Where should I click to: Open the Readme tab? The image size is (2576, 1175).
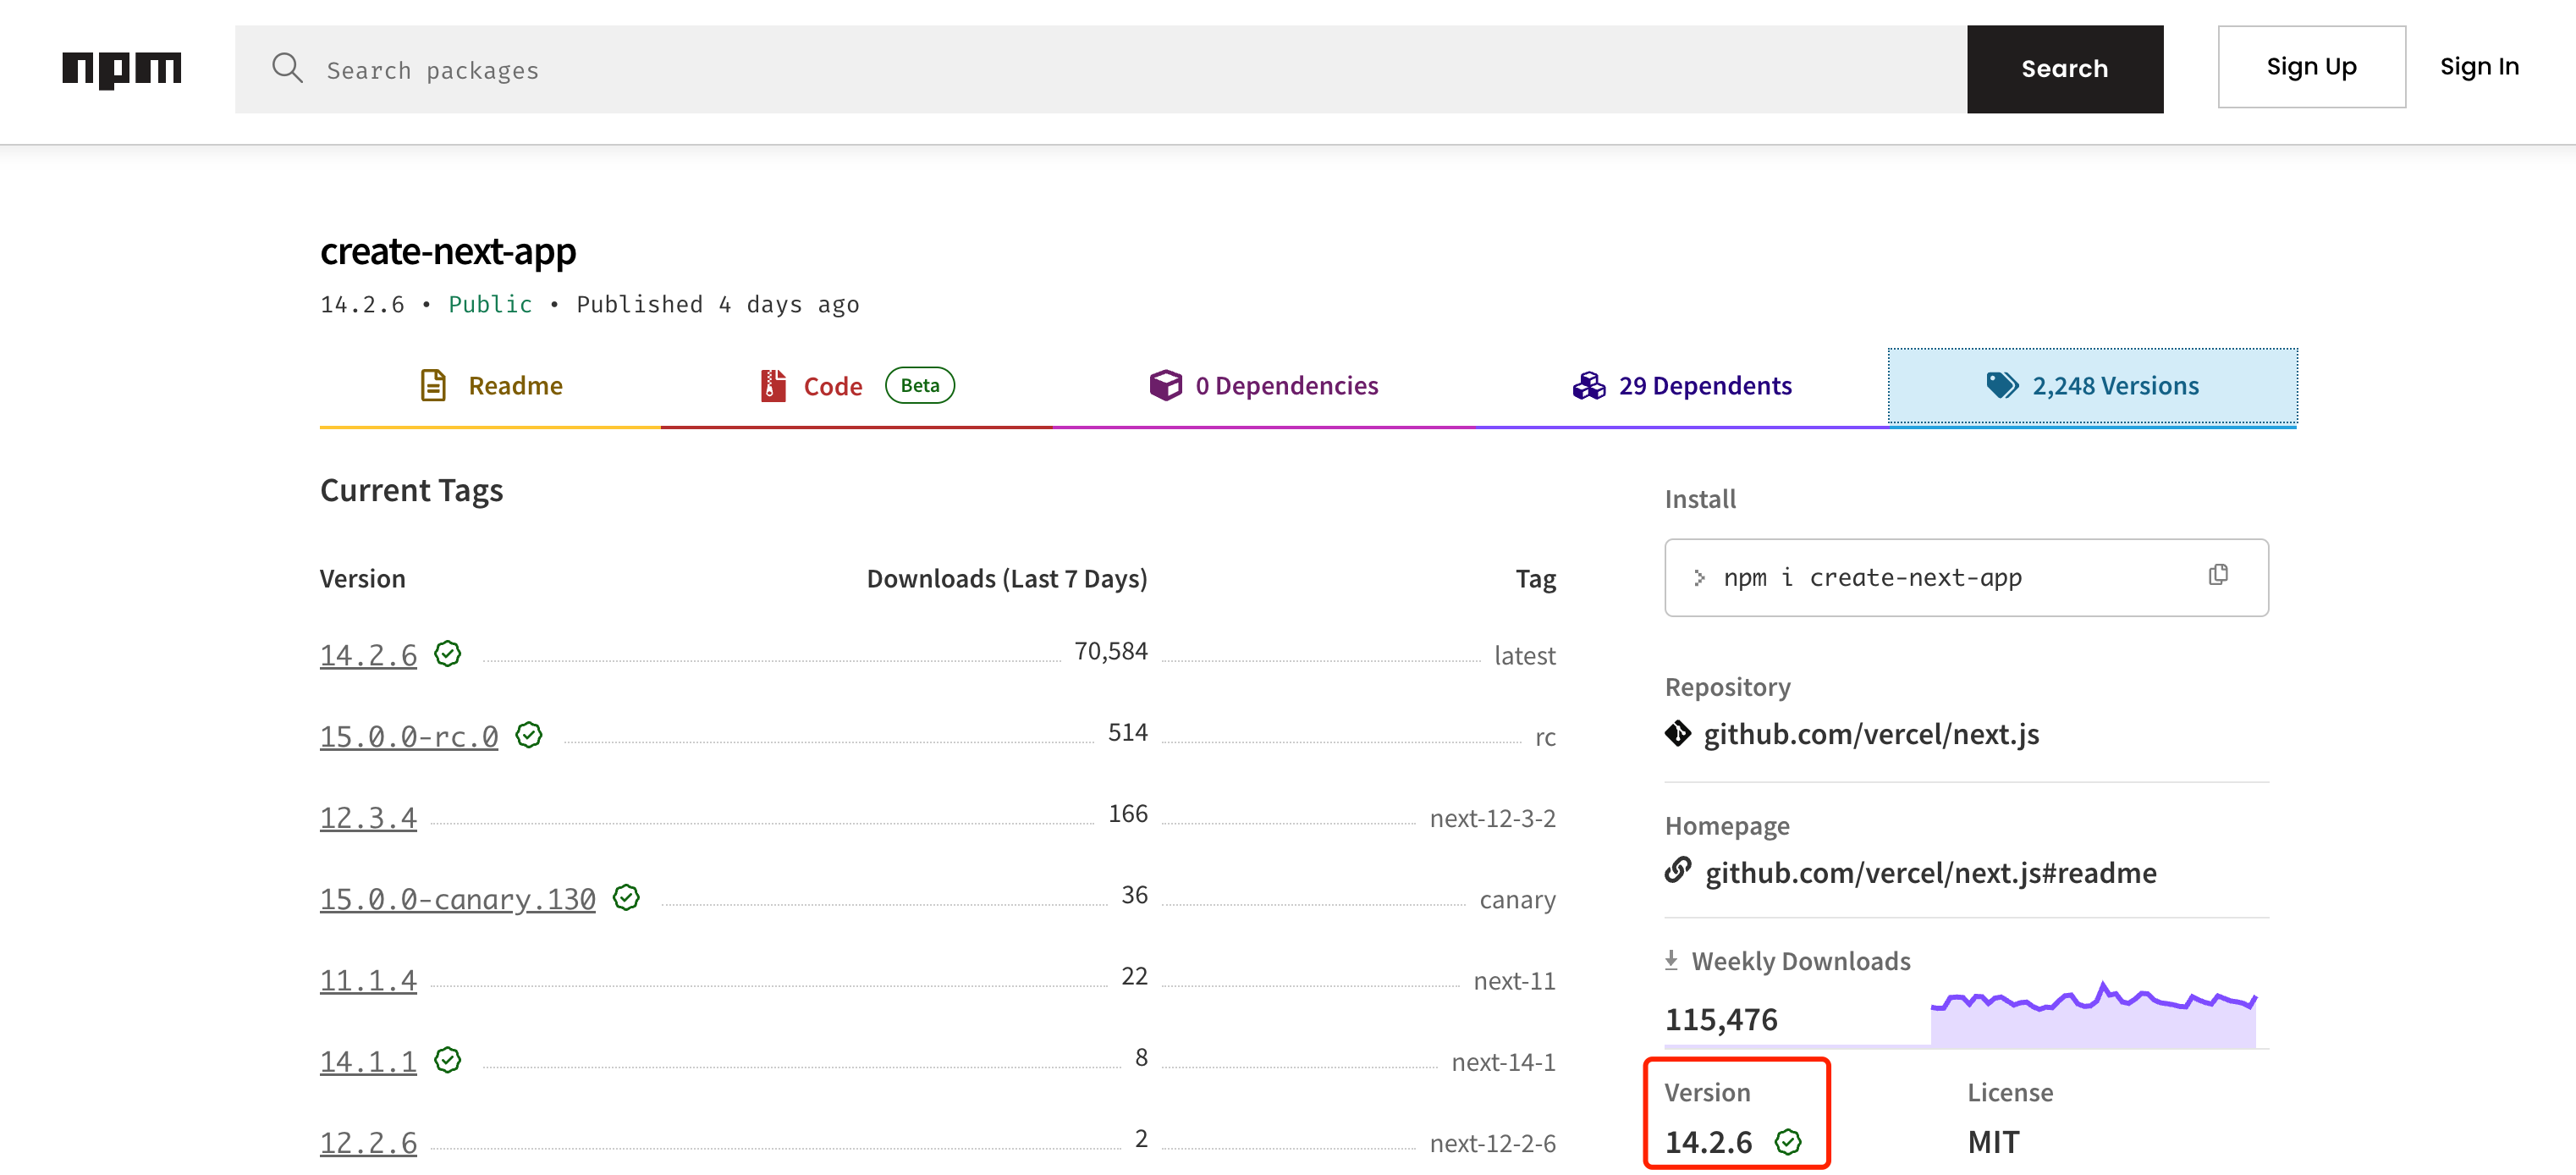point(490,386)
